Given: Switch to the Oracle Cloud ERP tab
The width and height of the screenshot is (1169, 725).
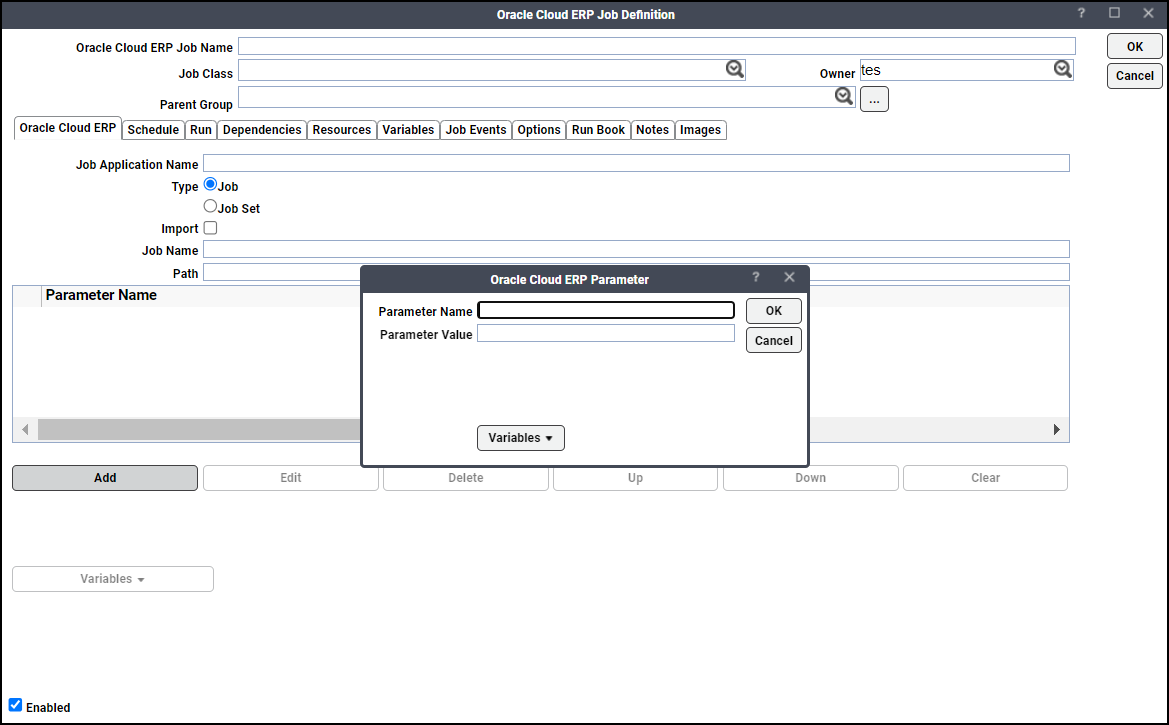Looking at the screenshot, I should coord(68,128).
